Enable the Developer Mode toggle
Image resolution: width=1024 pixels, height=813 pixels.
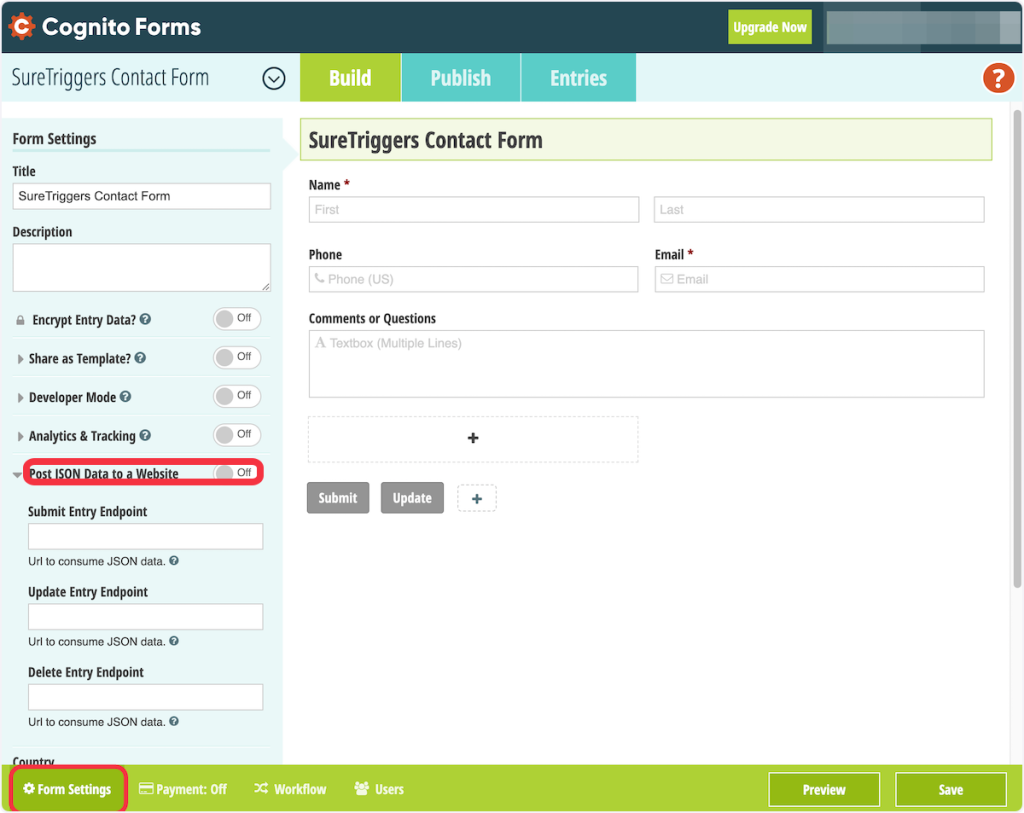click(237, 396)
